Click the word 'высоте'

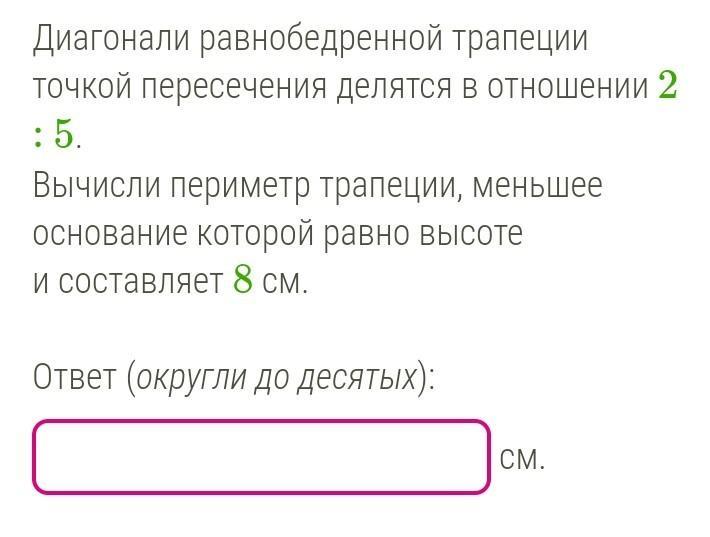pos(472,234)
